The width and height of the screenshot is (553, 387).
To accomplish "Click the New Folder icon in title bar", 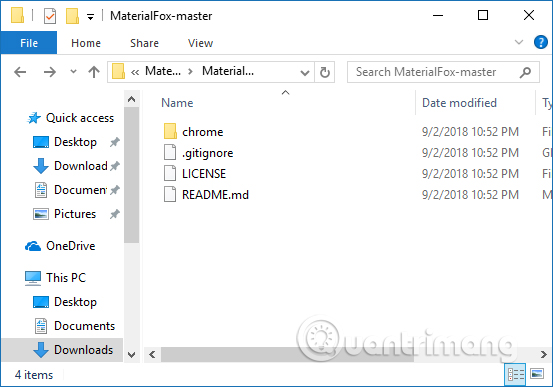I will coord(72,16).
